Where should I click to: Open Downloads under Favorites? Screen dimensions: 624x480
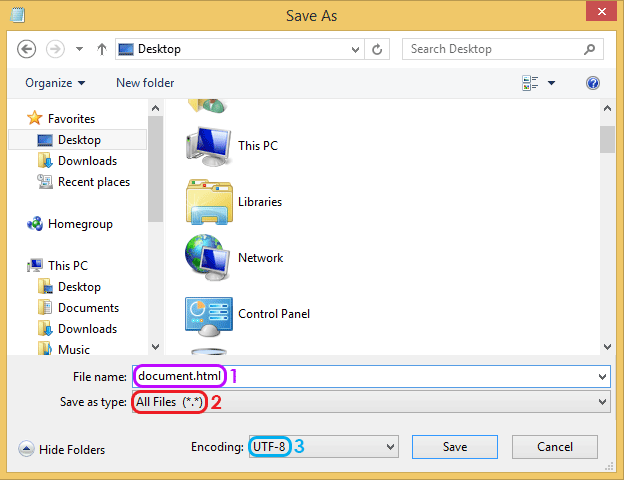pyautogui.click(x=87, y=161)
